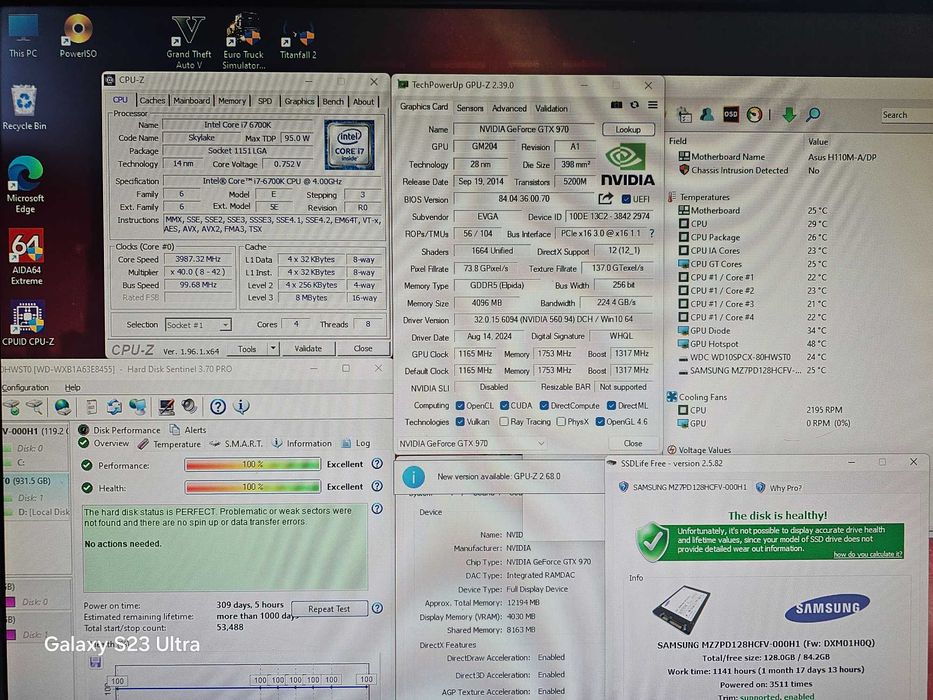Click help icon beside Performance bar
933x700 pixels.
click(x=377, y=464)
